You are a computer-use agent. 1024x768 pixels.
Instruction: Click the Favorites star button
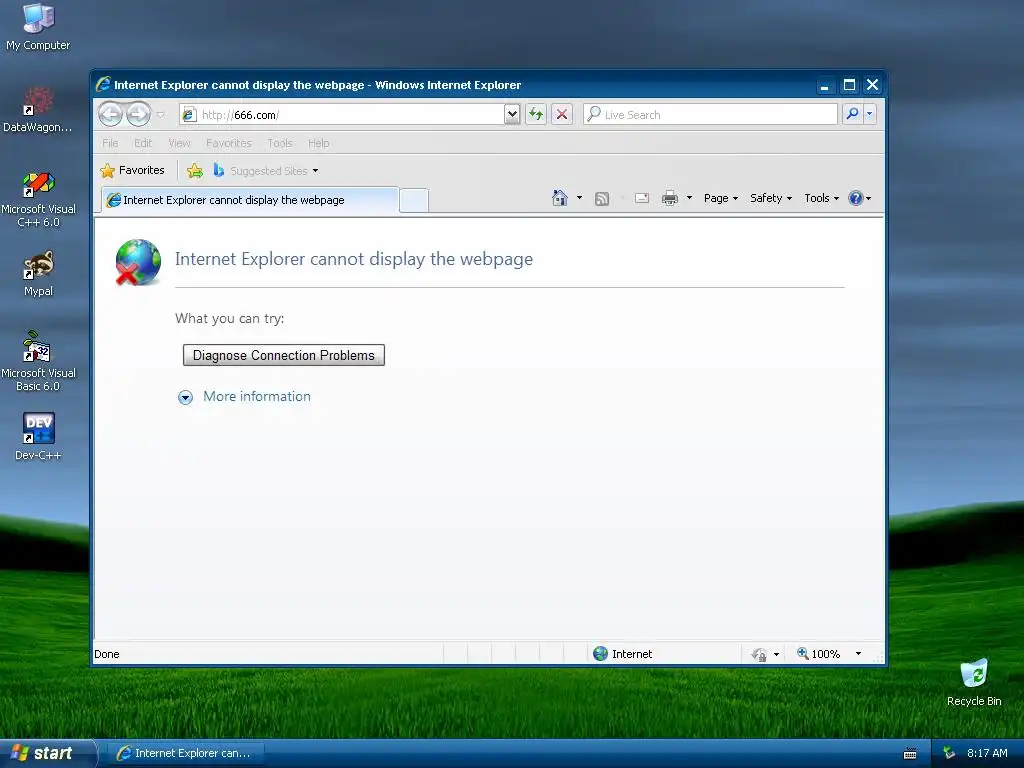point(132,170)
